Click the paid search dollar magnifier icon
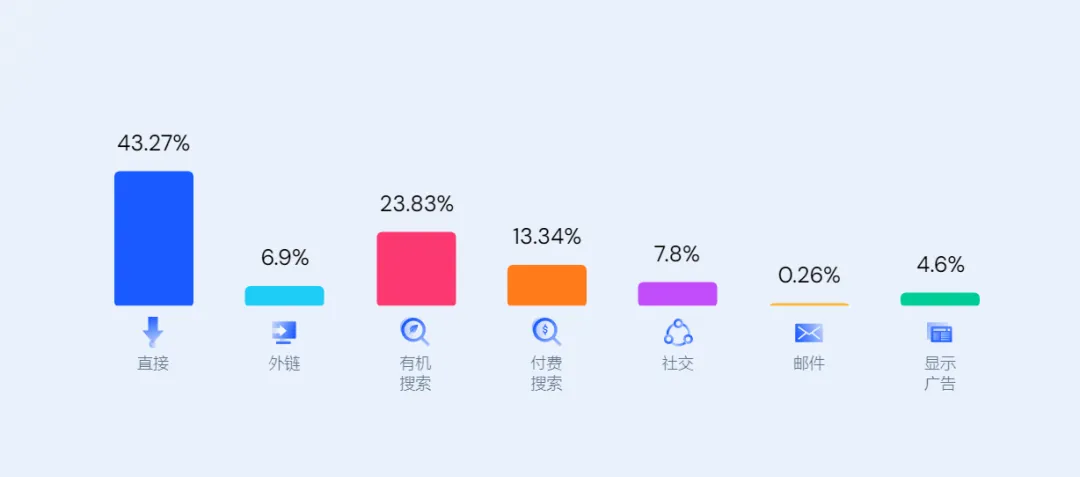The height and width of the screenshot is (477, 1080). 546,331
